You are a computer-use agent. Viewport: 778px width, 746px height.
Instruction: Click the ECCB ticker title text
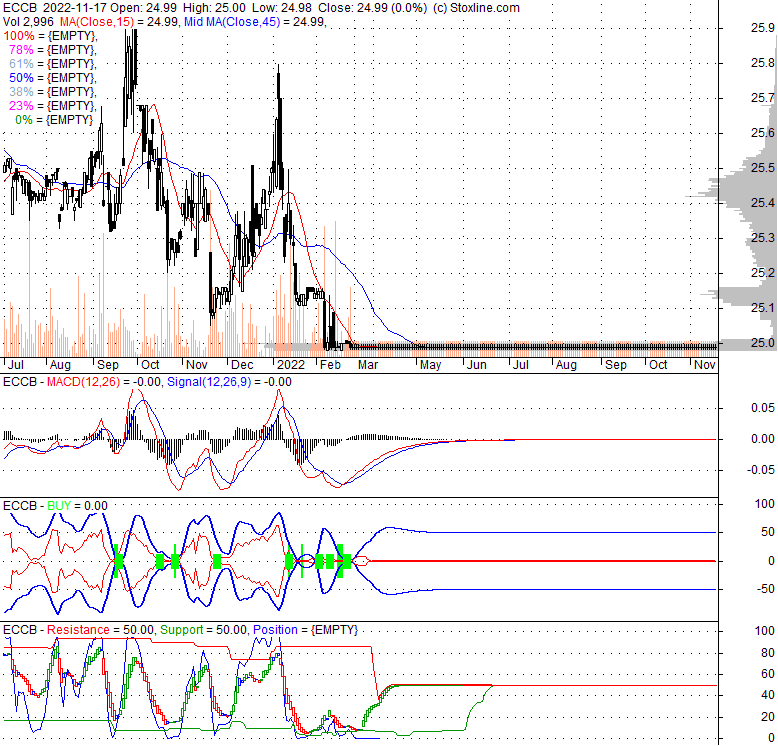pyautogui.click(x=20, y=8)
